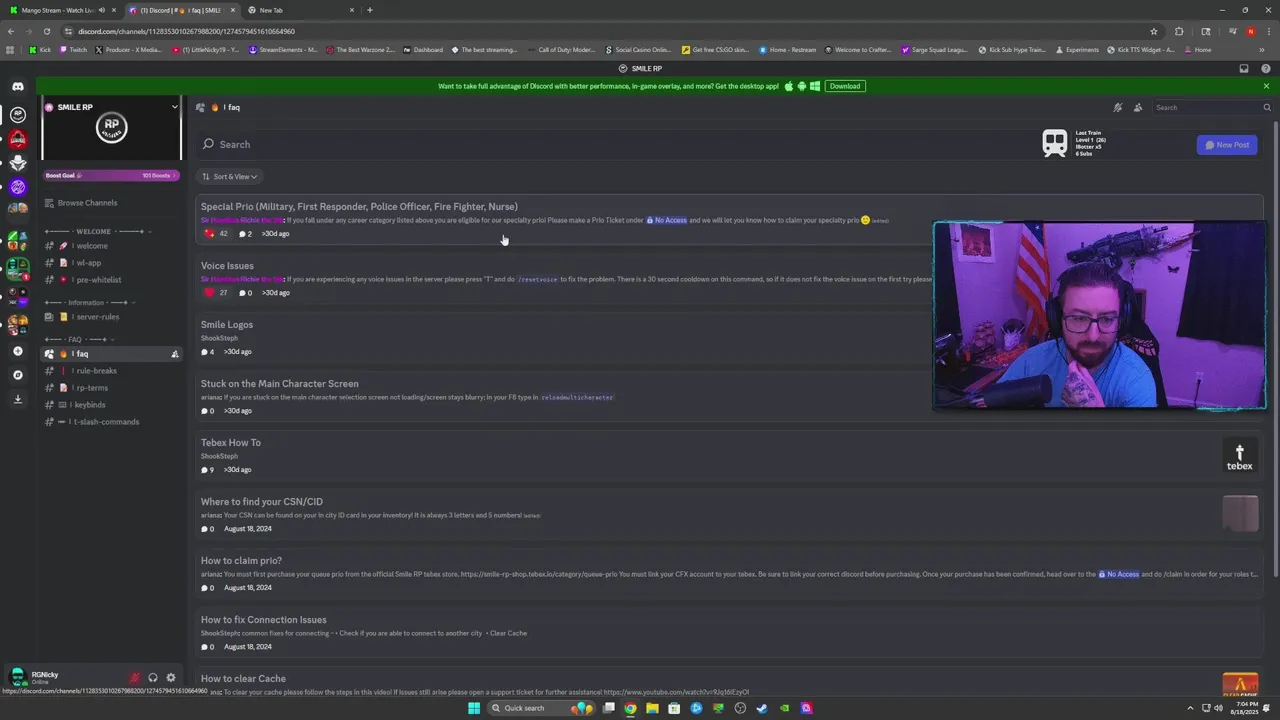This screenshot has height=720, width=1280.
Task: Open the rule-breaks channel
Action: click(111, 371)
